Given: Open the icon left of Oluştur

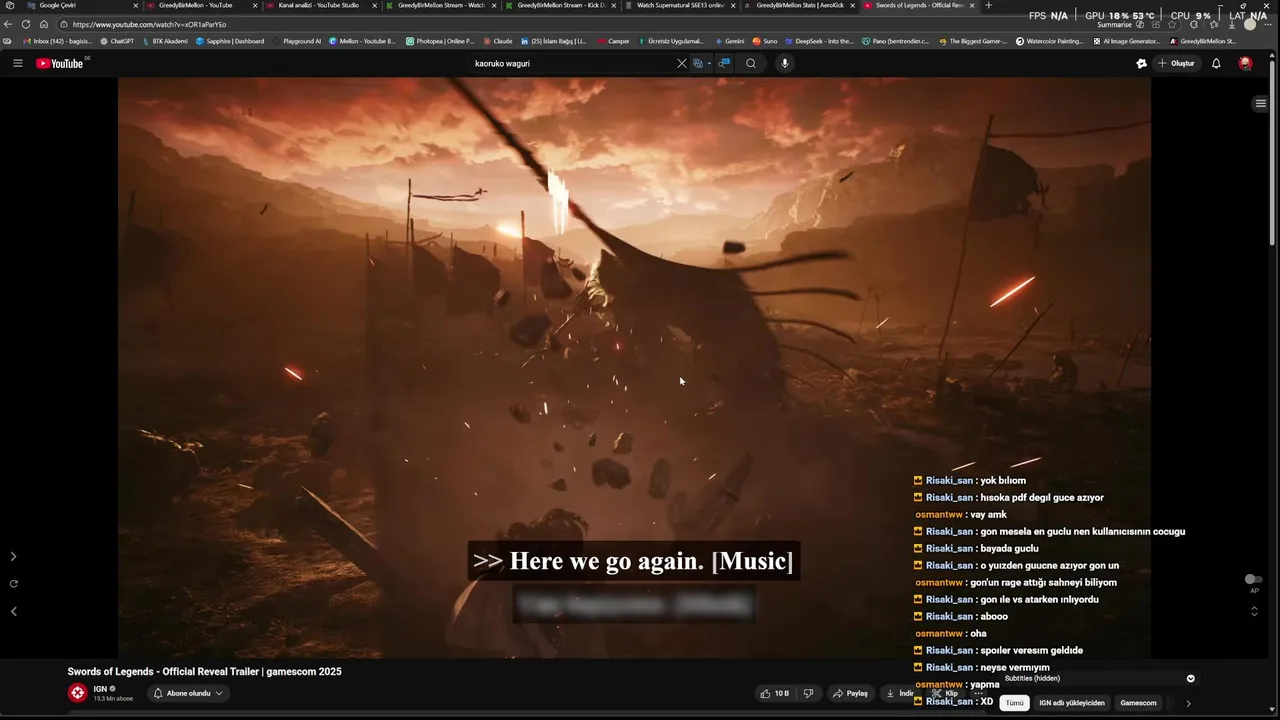Looking at the screenshot, I should [x=1141, y=63].
